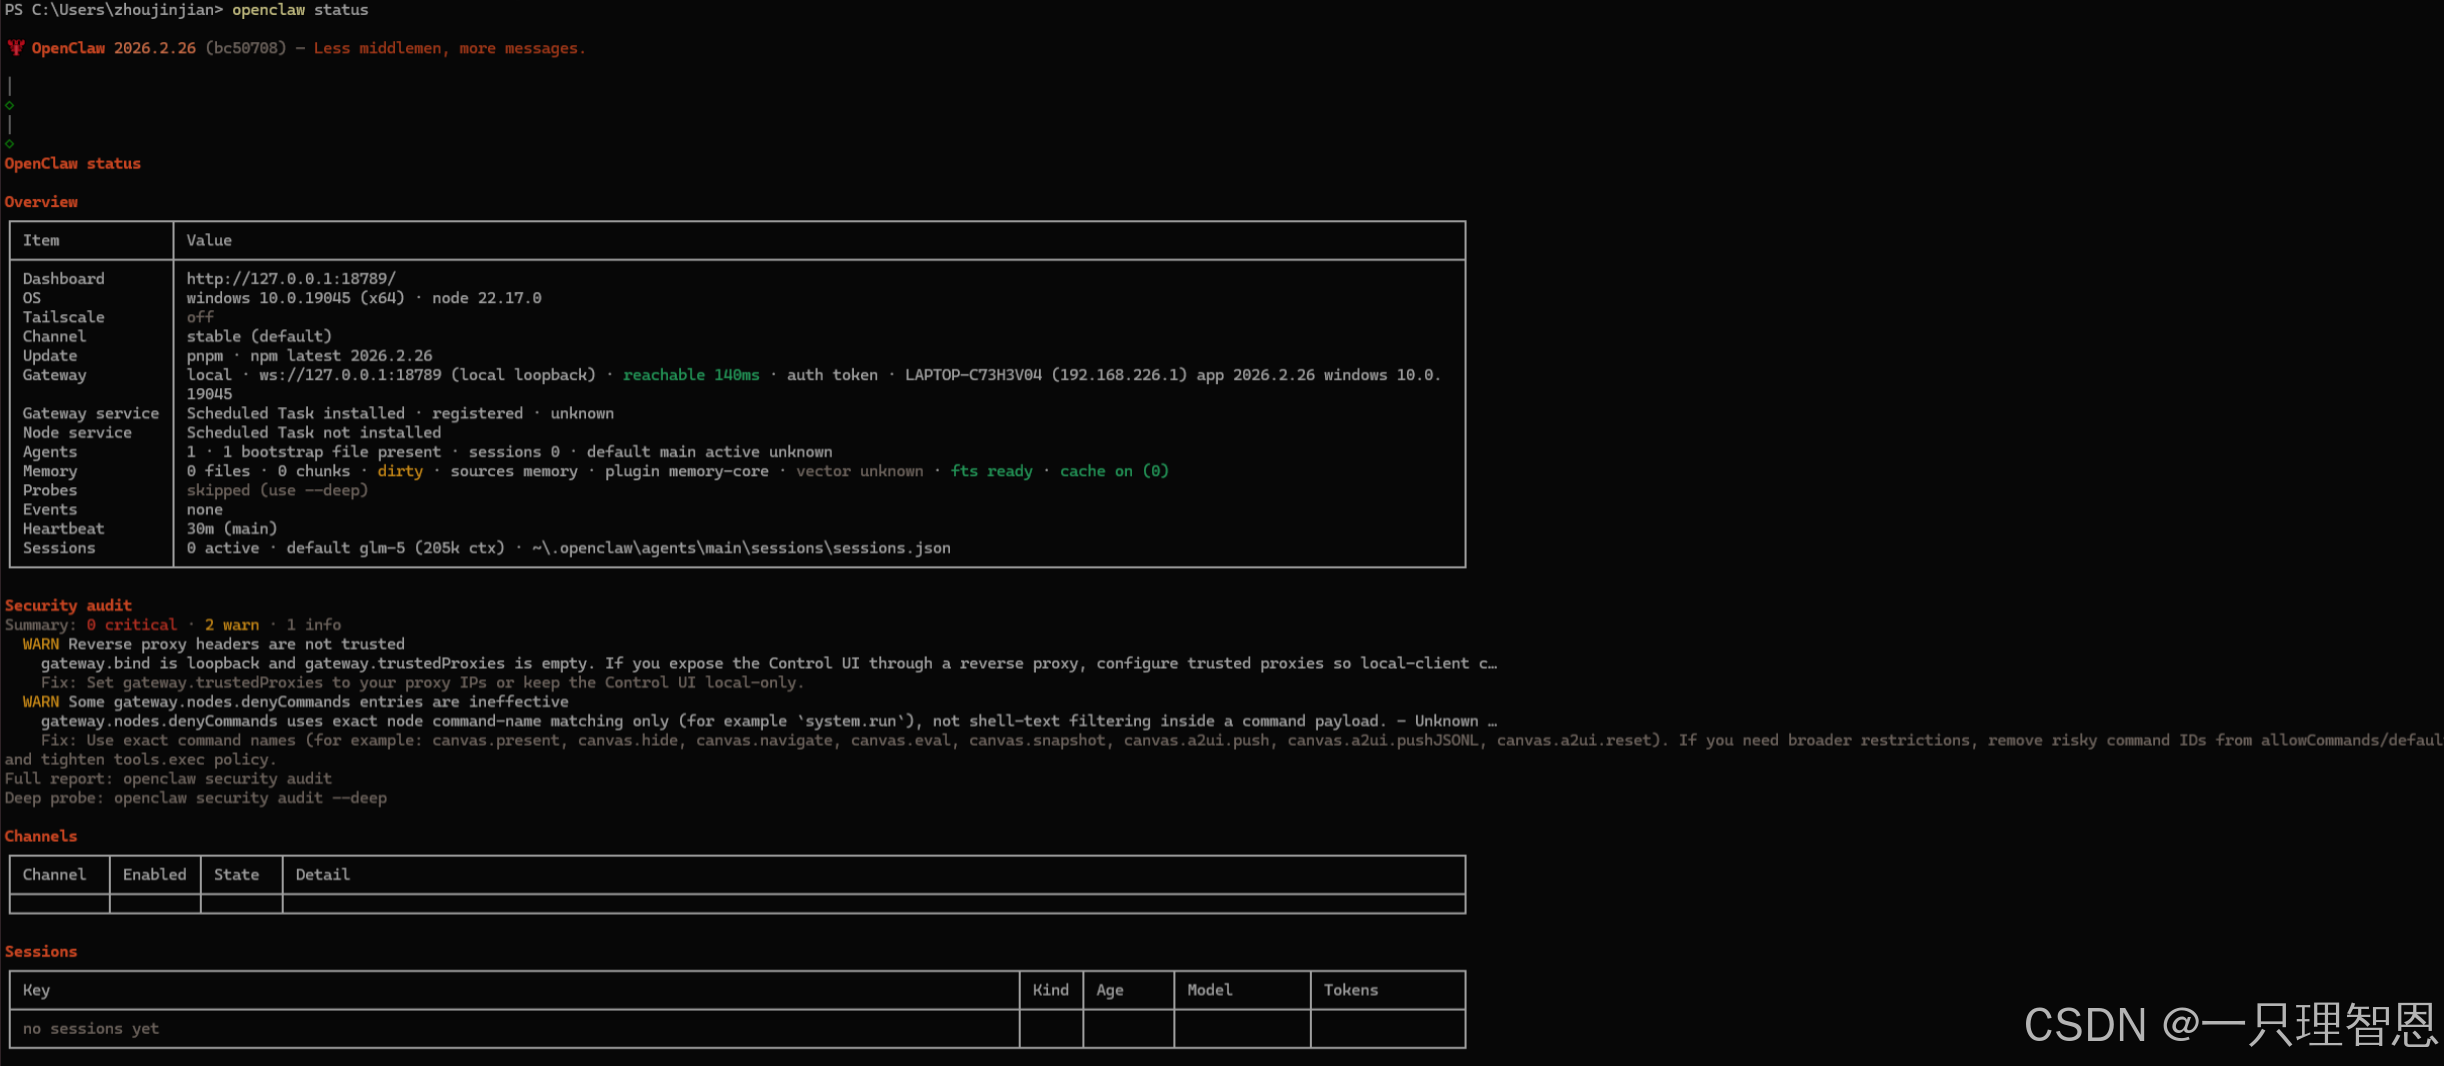Click the 'Dashboard' row label
The height and width of the screenshot is (1066, 2444).
click(x=63, y=279)
